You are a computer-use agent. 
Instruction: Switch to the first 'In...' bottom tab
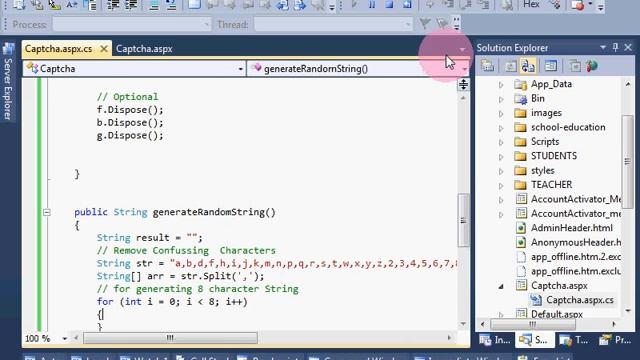(495, 340)
